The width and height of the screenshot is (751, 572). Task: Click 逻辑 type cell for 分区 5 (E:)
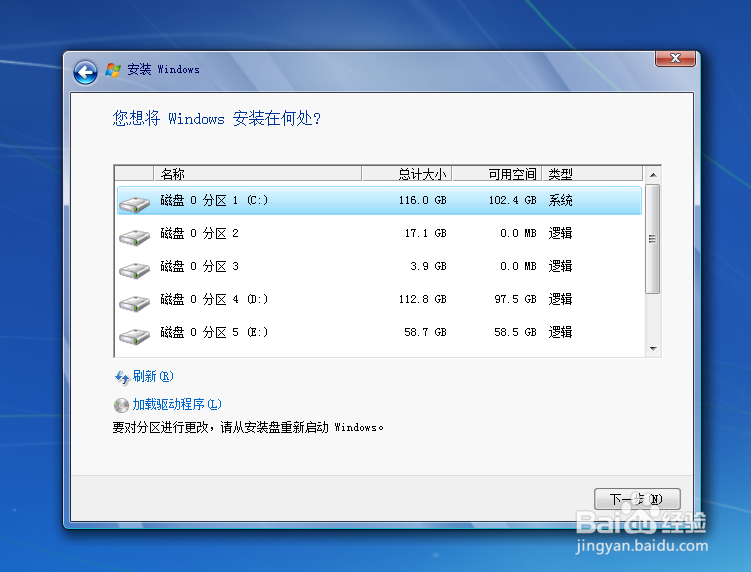[x=560, y=332]
